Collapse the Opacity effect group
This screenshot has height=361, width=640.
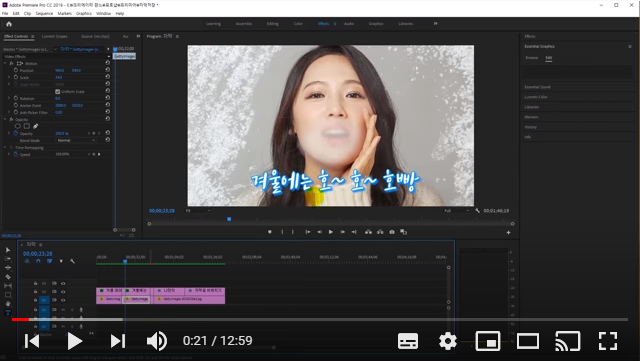(5, 119)
